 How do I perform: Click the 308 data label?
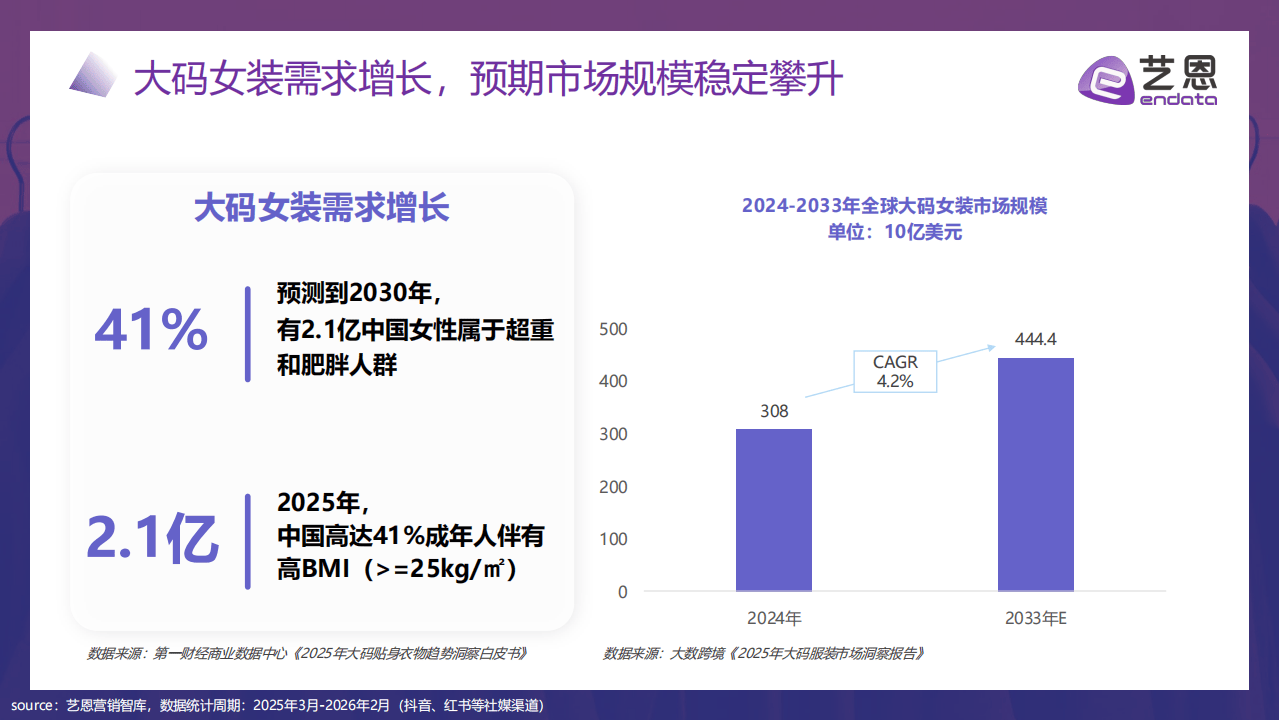(x=774, y=411)
